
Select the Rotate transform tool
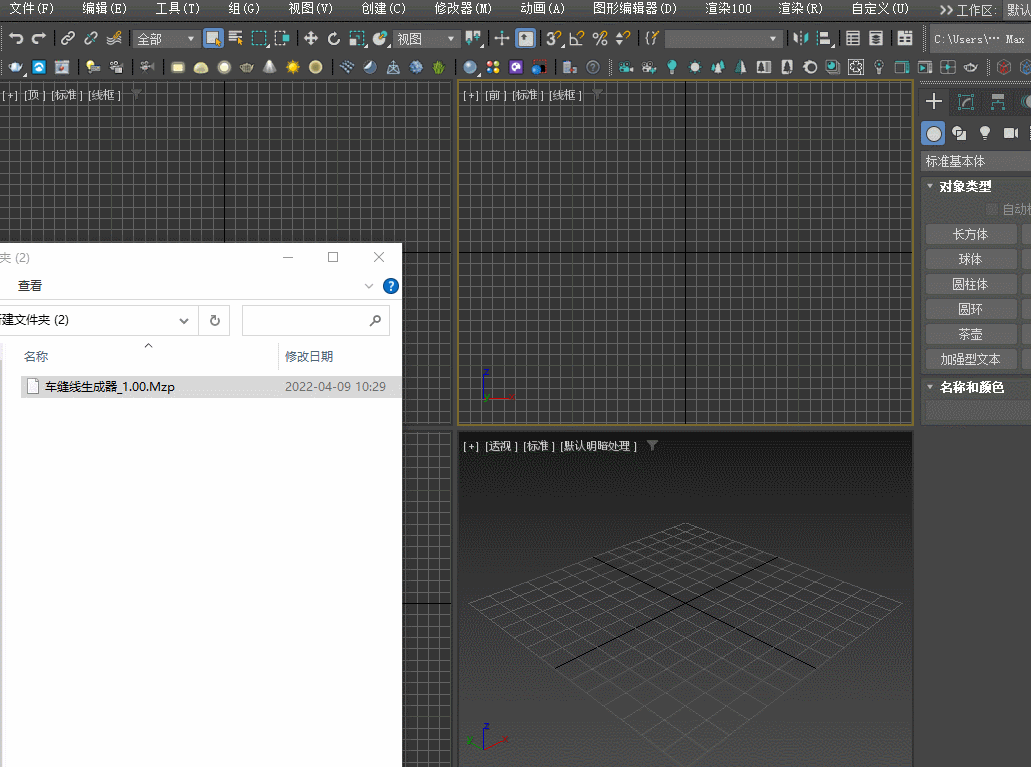(x=334, y=39)
